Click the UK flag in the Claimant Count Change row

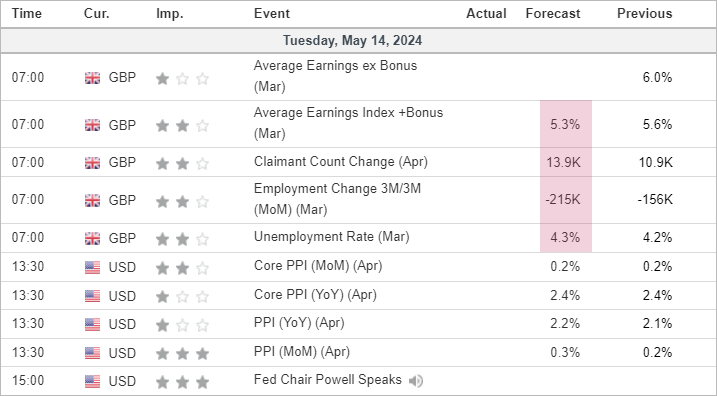click(92, 163)
